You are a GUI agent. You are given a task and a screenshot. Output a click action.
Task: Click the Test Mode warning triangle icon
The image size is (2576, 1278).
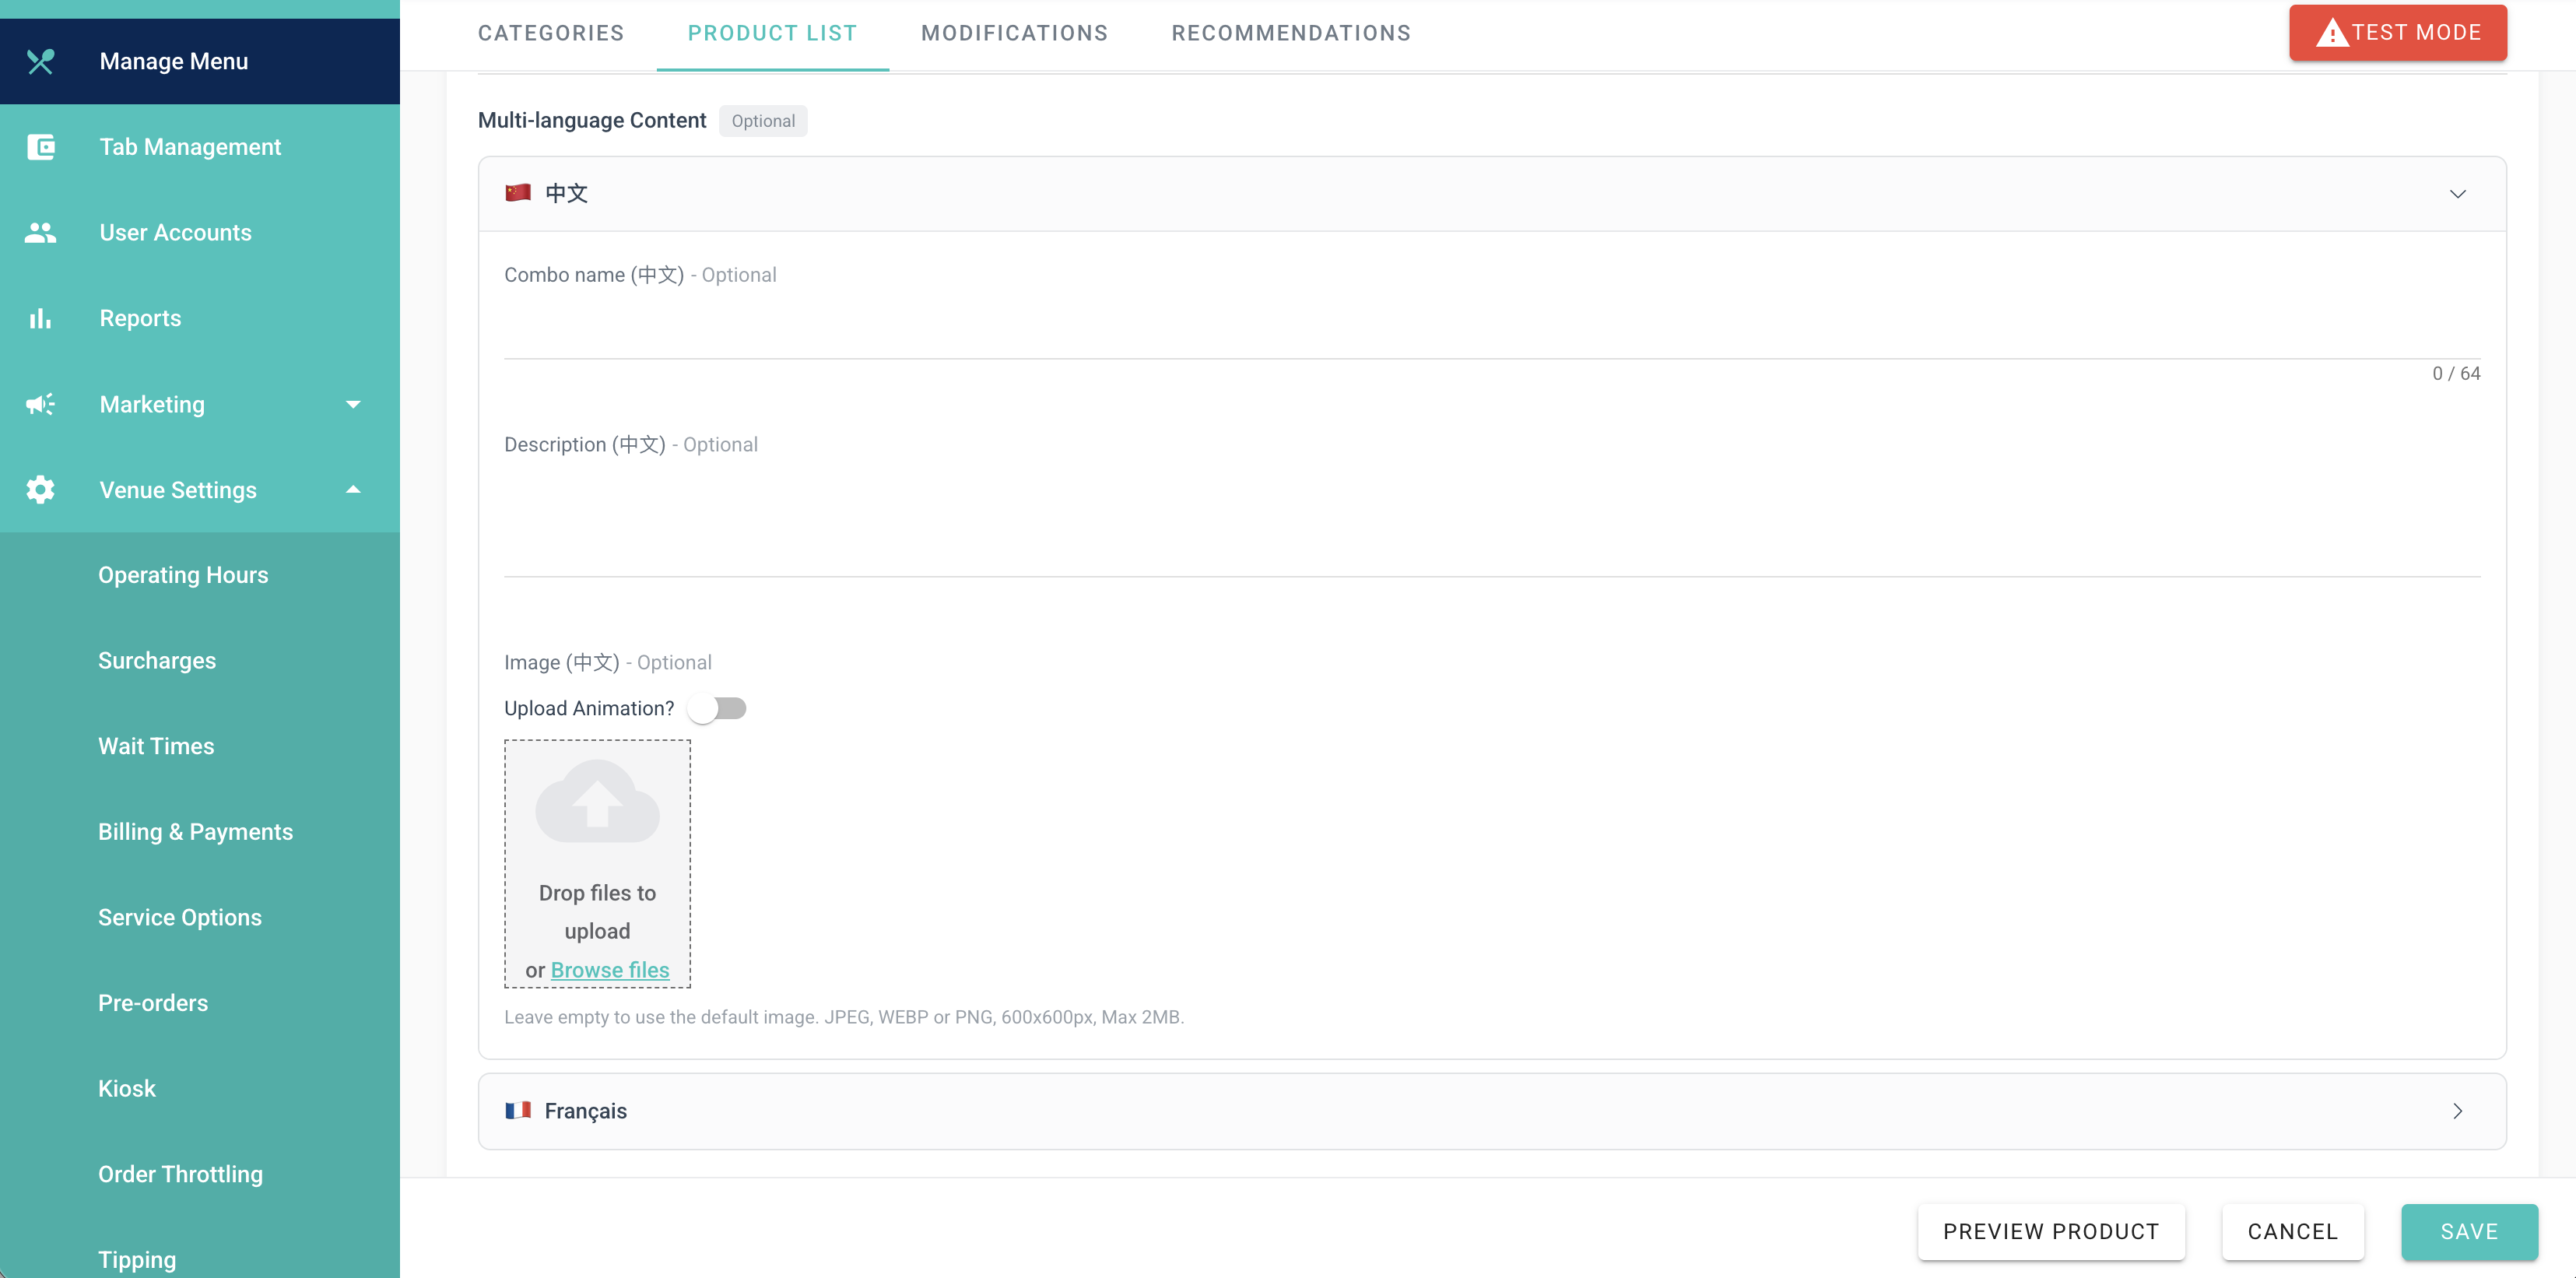click(x=2332, y=33)
